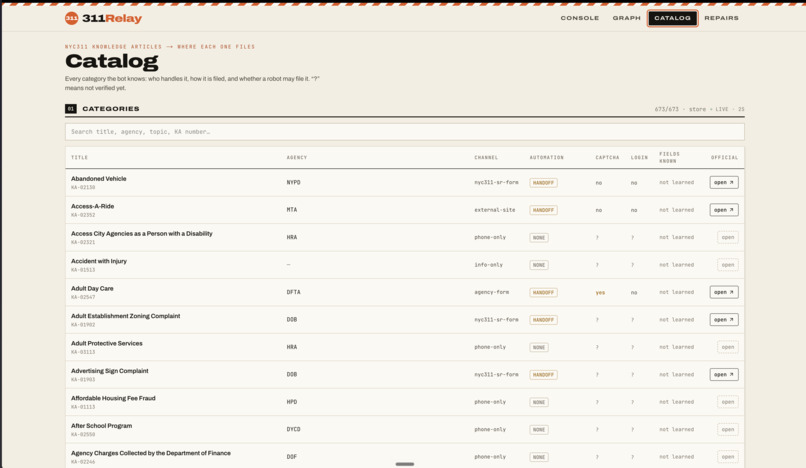Image resolution: width=806 pixels, height=468 pixels.
Task: Sort by the Channel column header
Action: click(486, 157)
